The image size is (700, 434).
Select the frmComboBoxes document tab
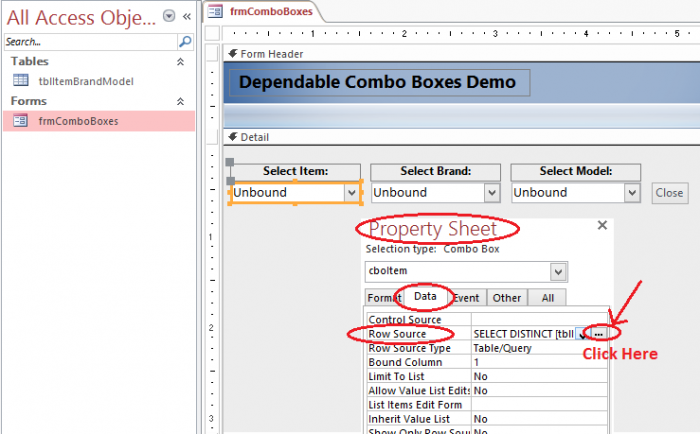coord(262,12)
